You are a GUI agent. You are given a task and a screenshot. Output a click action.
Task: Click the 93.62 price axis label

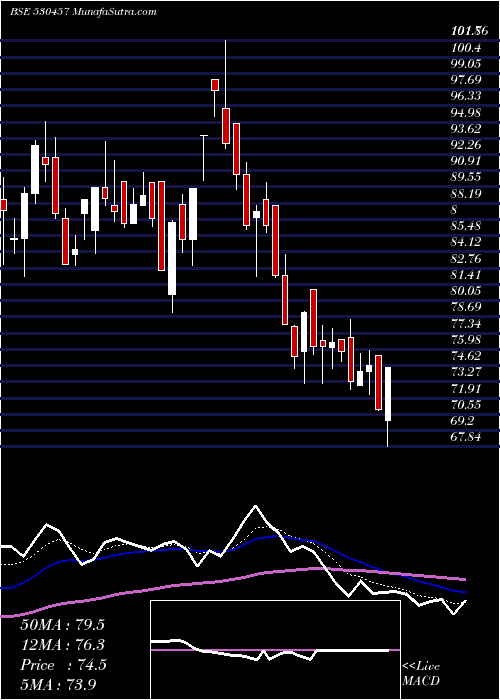pyautogui.click(x=466, y=129)
